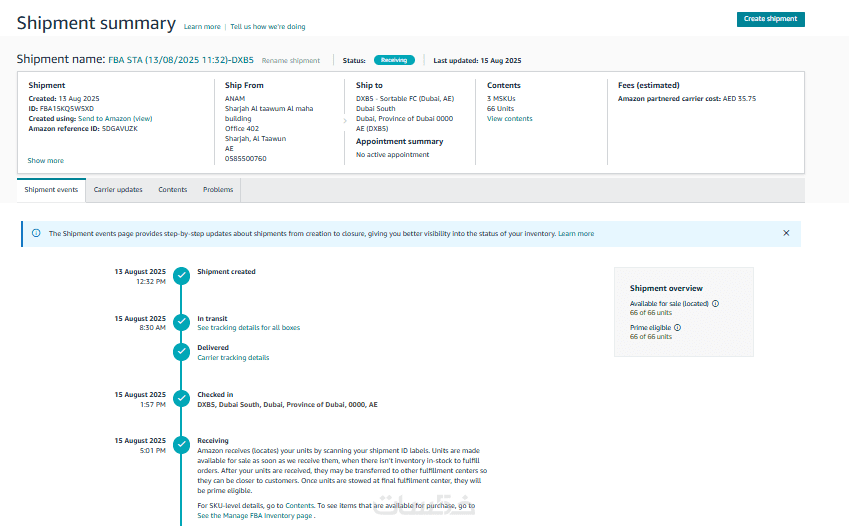Click Last updated: 15 Aug 2025 text

tap(477, 61)
